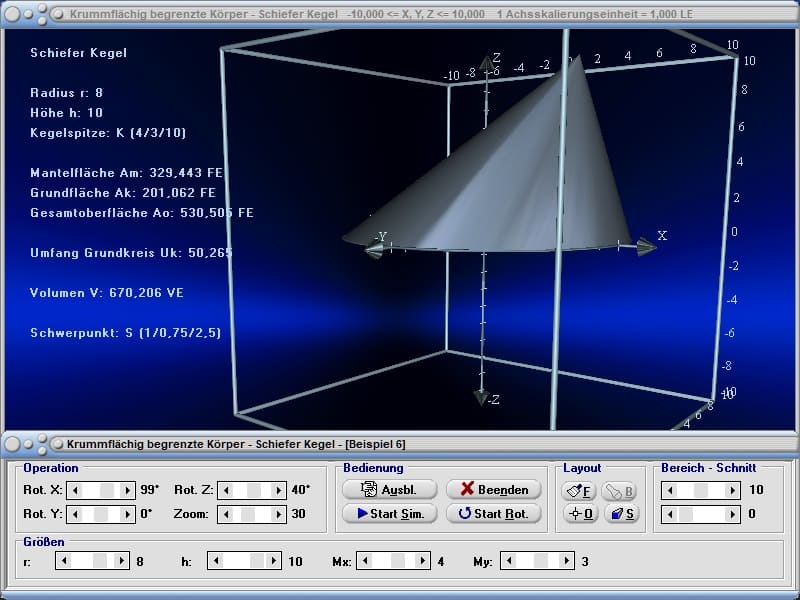Image resolution: width=800 pixels, height=600 pixels.
Task: Start the simulation with Start Sim.
Action: [390, 513]
